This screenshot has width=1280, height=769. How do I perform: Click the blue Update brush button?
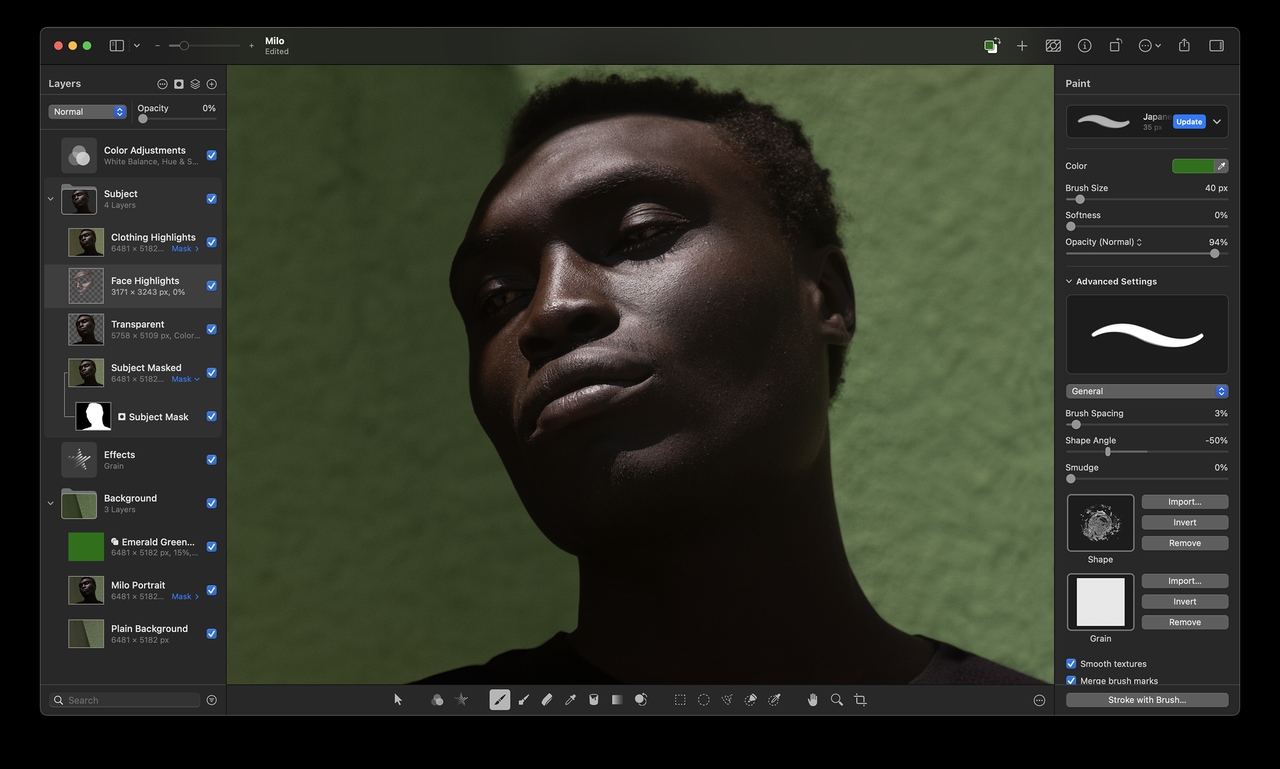pyautogui.click(x=1188, y=122)
